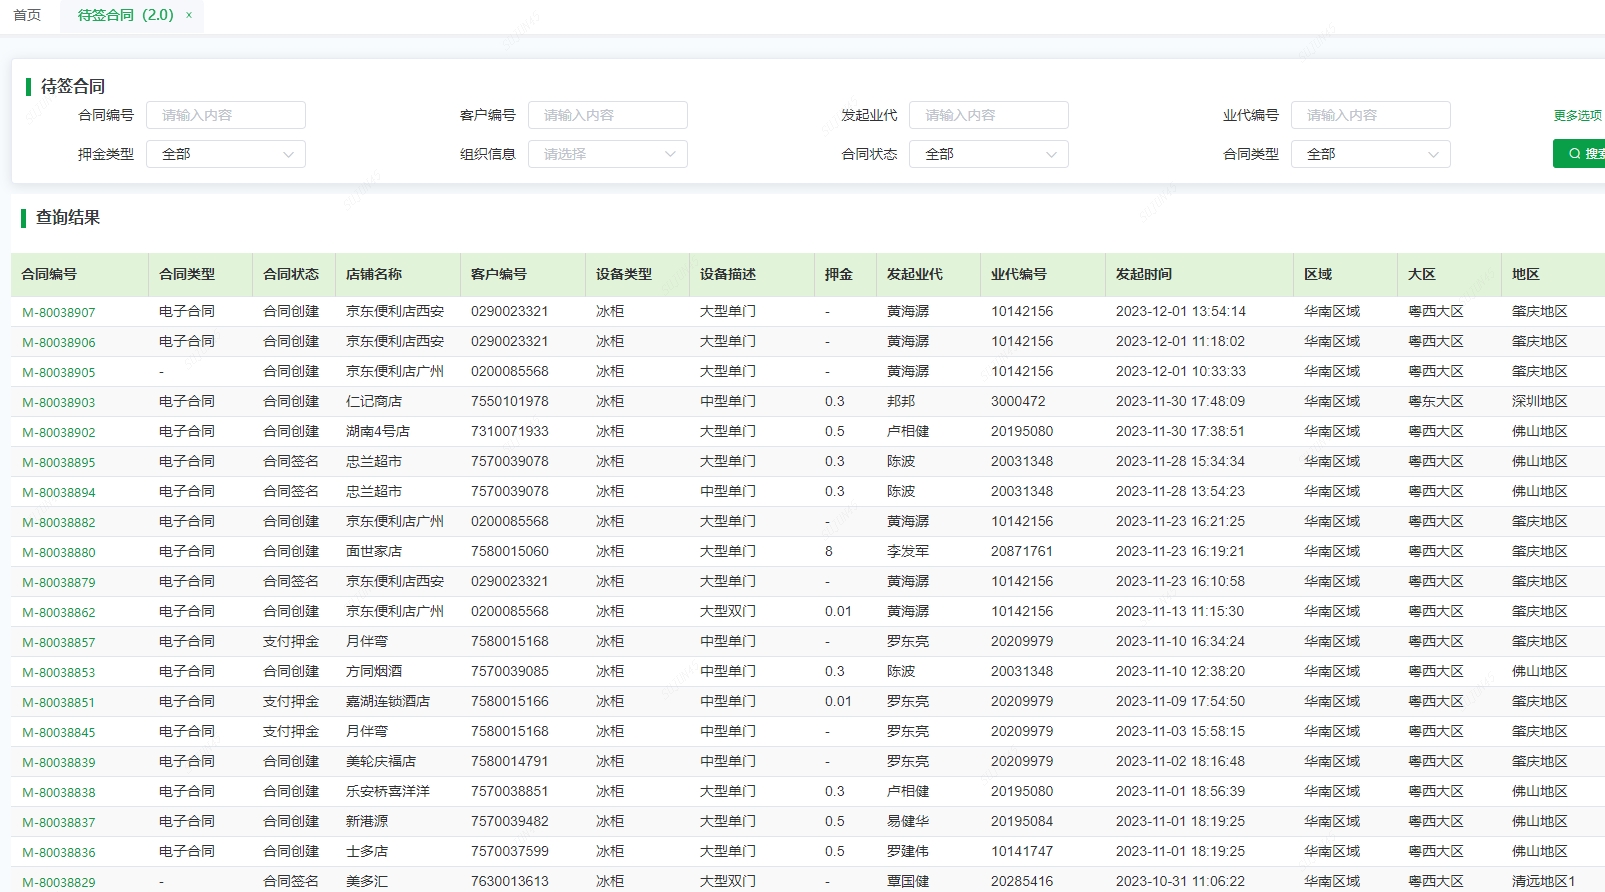
Task: Open contract M-80038894
Action: (59, 492)
